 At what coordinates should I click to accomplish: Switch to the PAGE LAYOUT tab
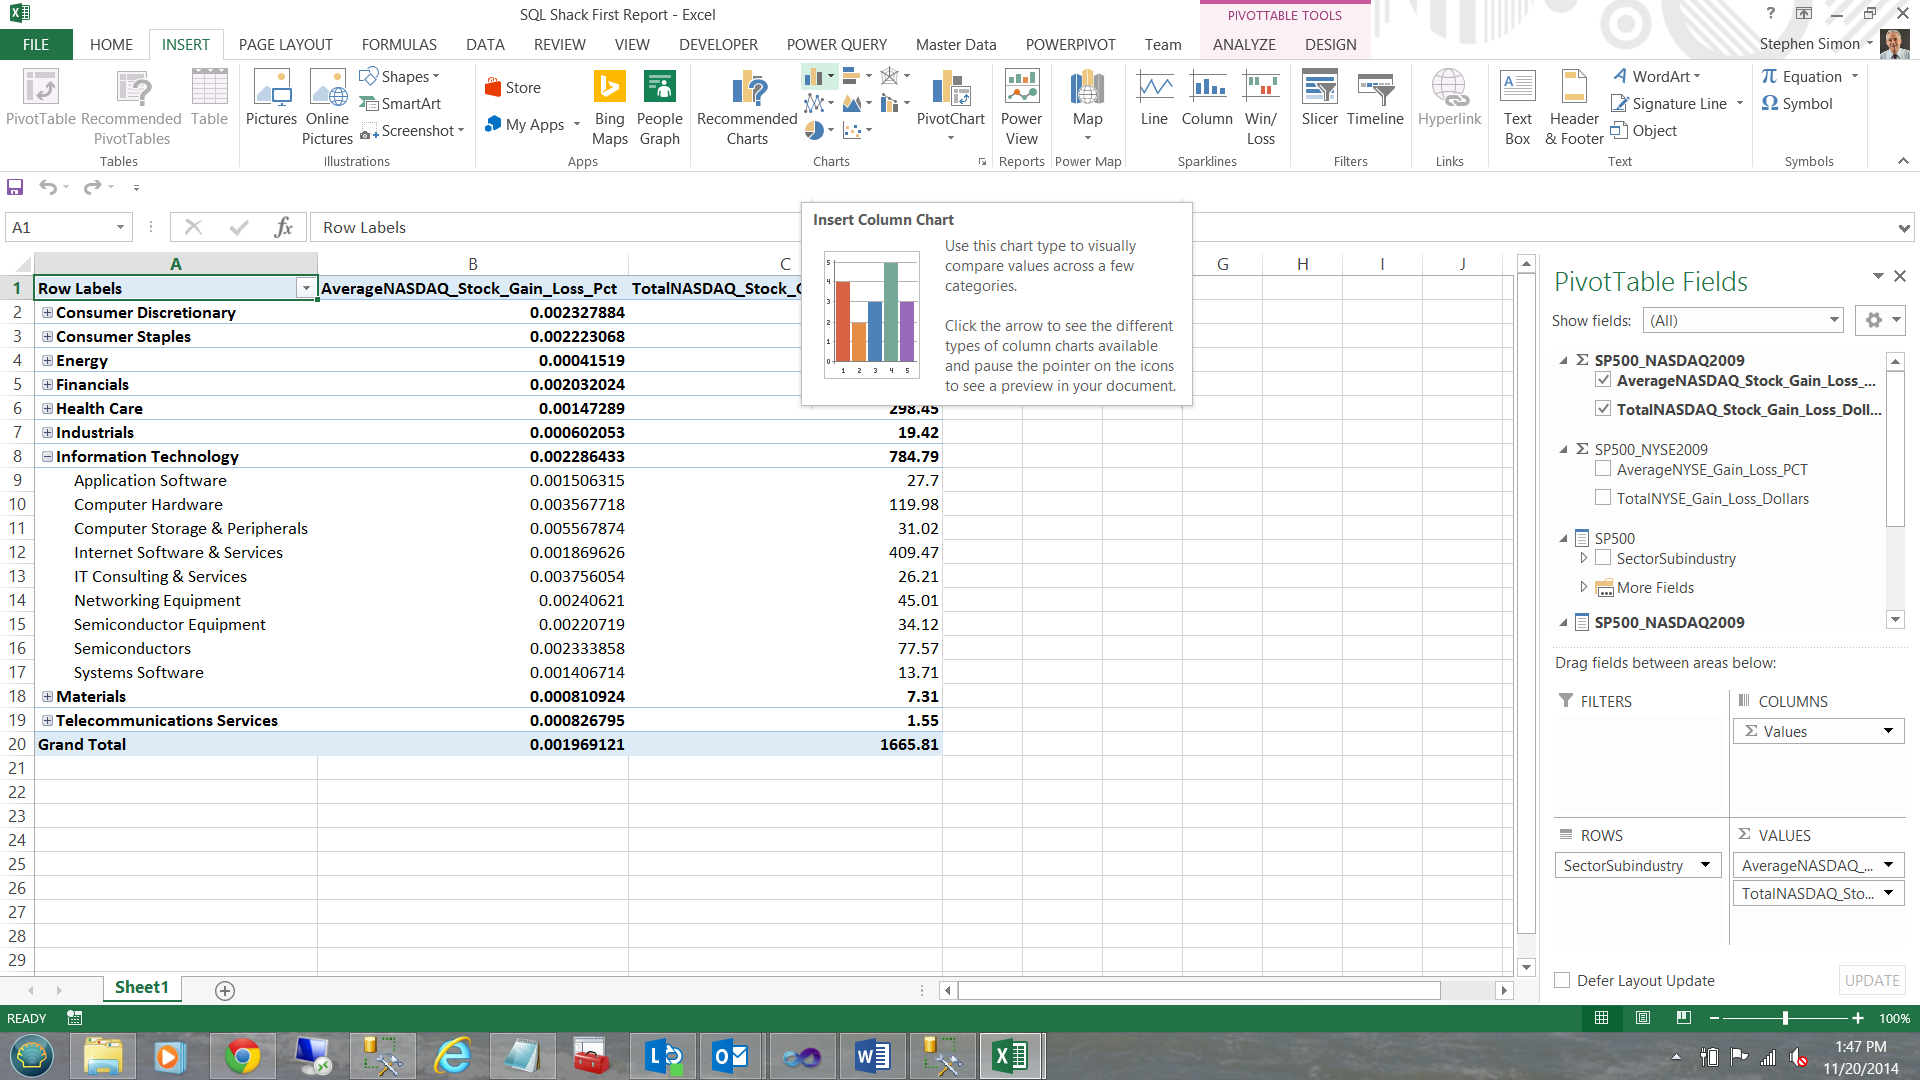tap(285, 45)
